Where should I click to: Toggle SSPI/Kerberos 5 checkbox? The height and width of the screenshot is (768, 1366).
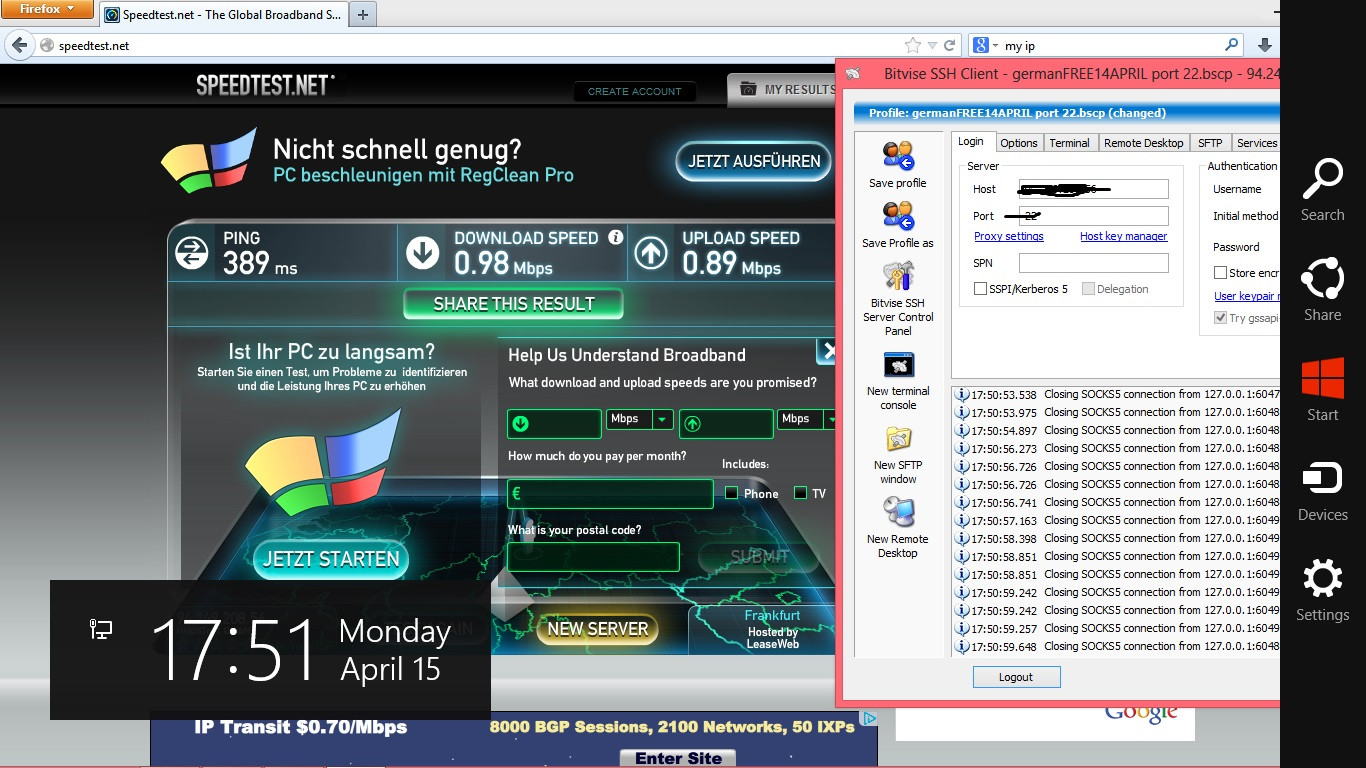[981, 289]
